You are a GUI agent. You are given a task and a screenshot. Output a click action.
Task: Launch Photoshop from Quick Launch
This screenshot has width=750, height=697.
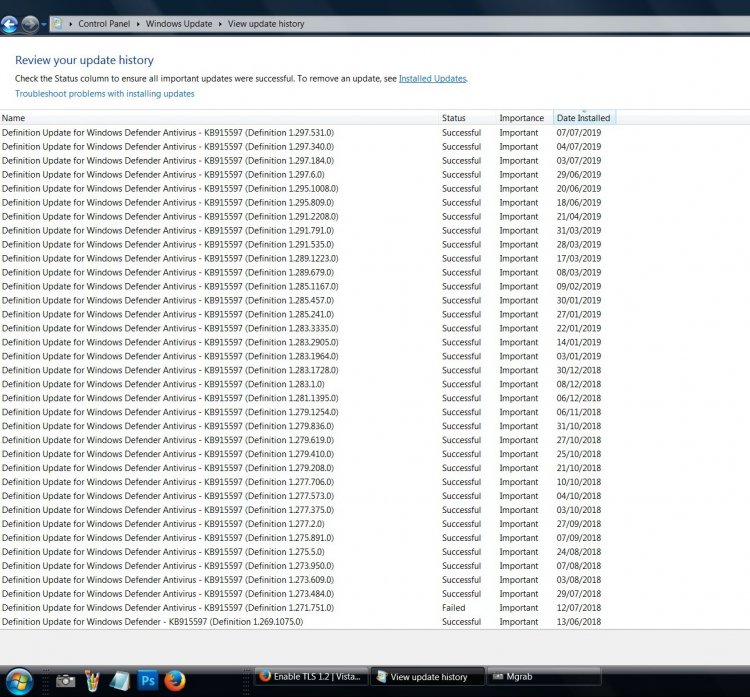click(148, 681)
